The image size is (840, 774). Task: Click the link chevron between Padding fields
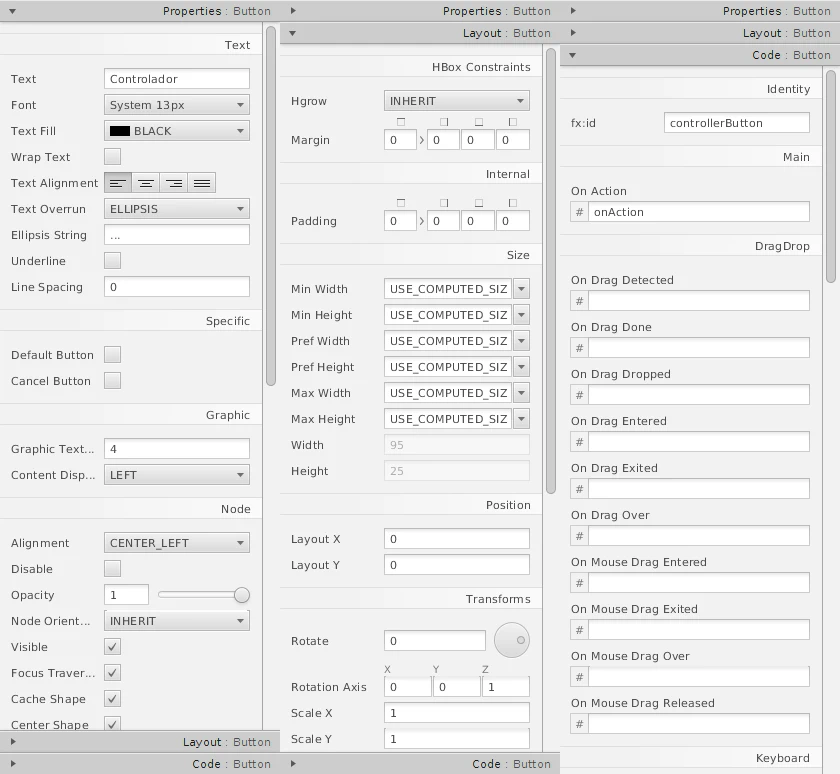(422, 222)
